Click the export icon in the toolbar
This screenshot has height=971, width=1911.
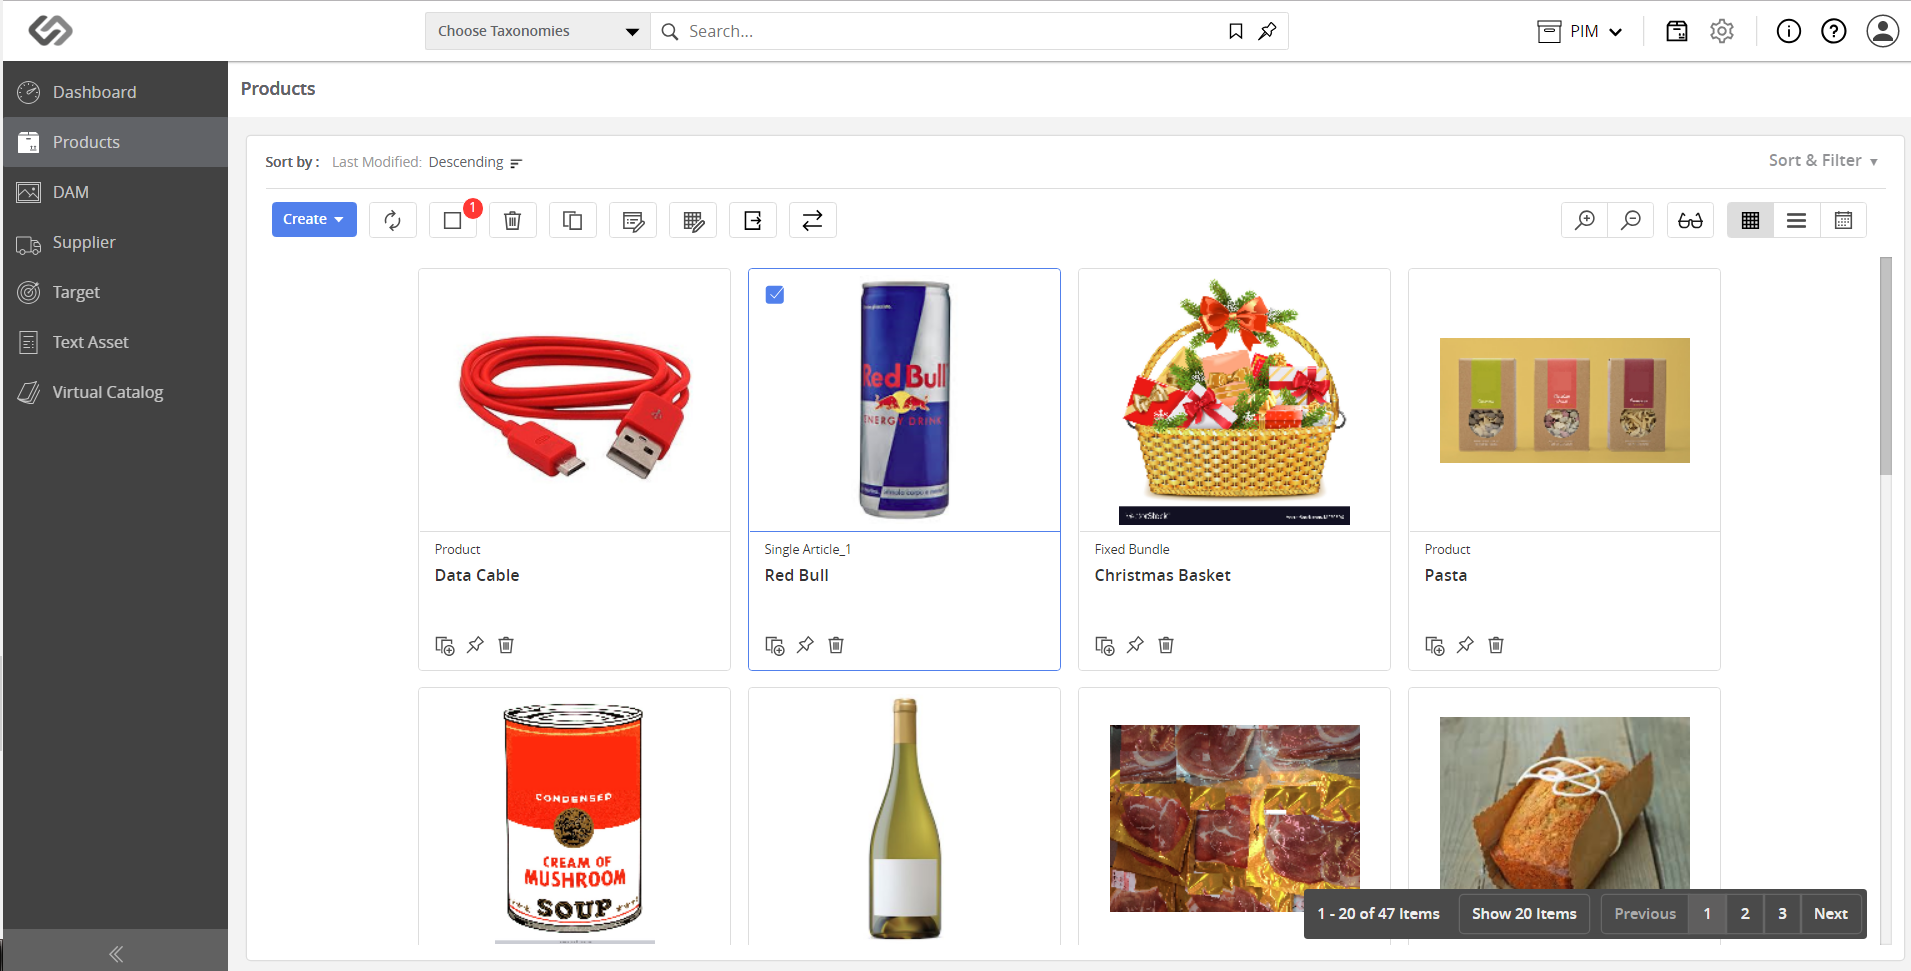click(753, 220)
